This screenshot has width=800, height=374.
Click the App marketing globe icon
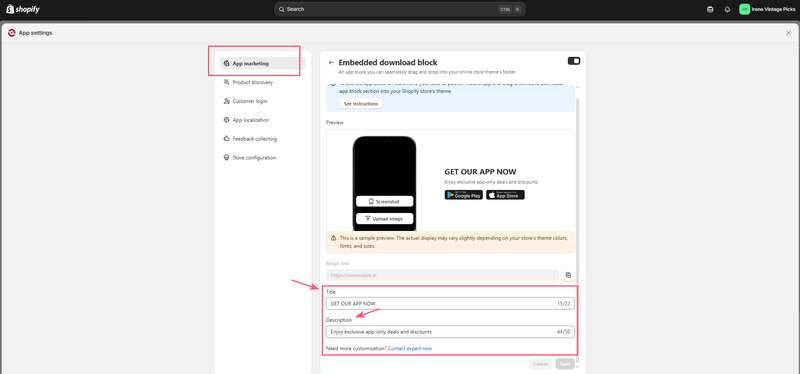(227, 63)
